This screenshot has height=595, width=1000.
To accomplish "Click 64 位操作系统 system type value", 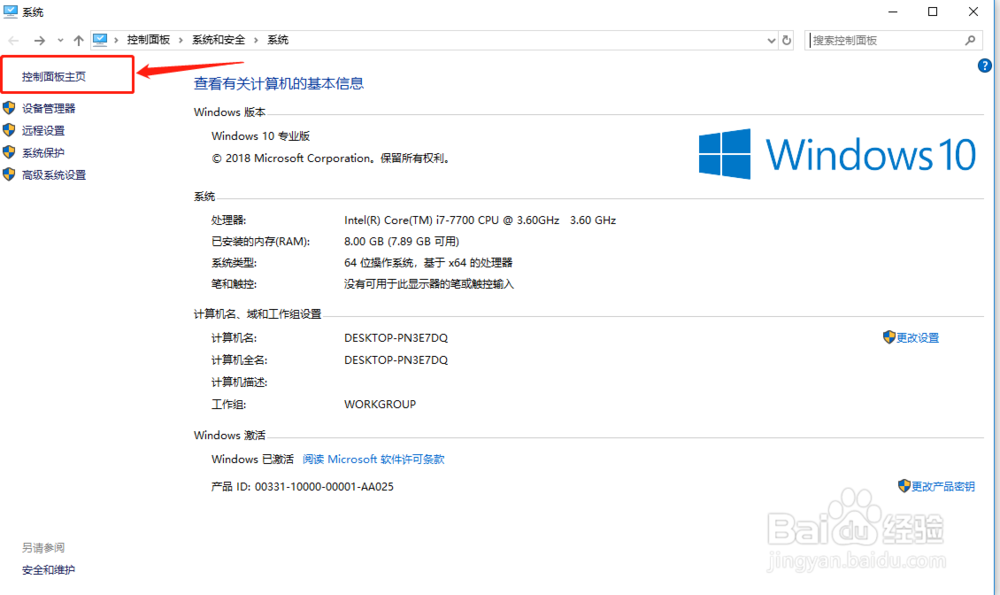I will tap(428, 263).
